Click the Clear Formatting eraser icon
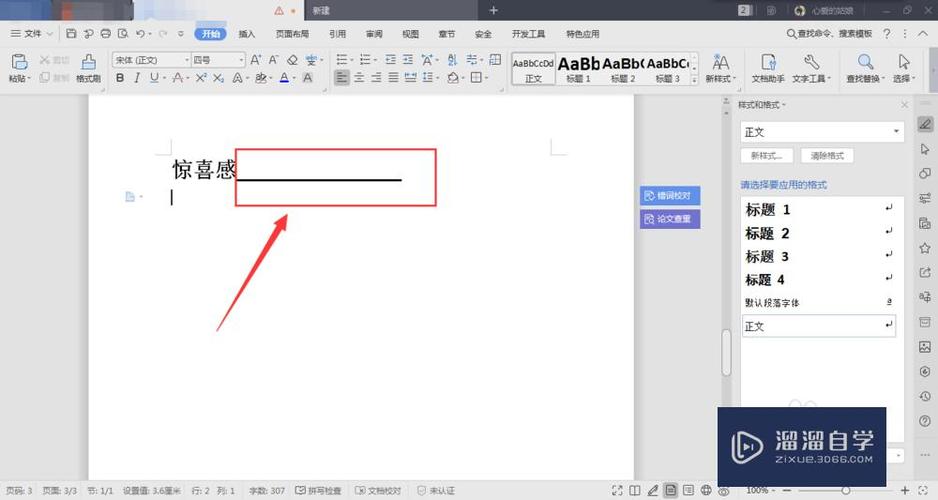 coord(292,60)
